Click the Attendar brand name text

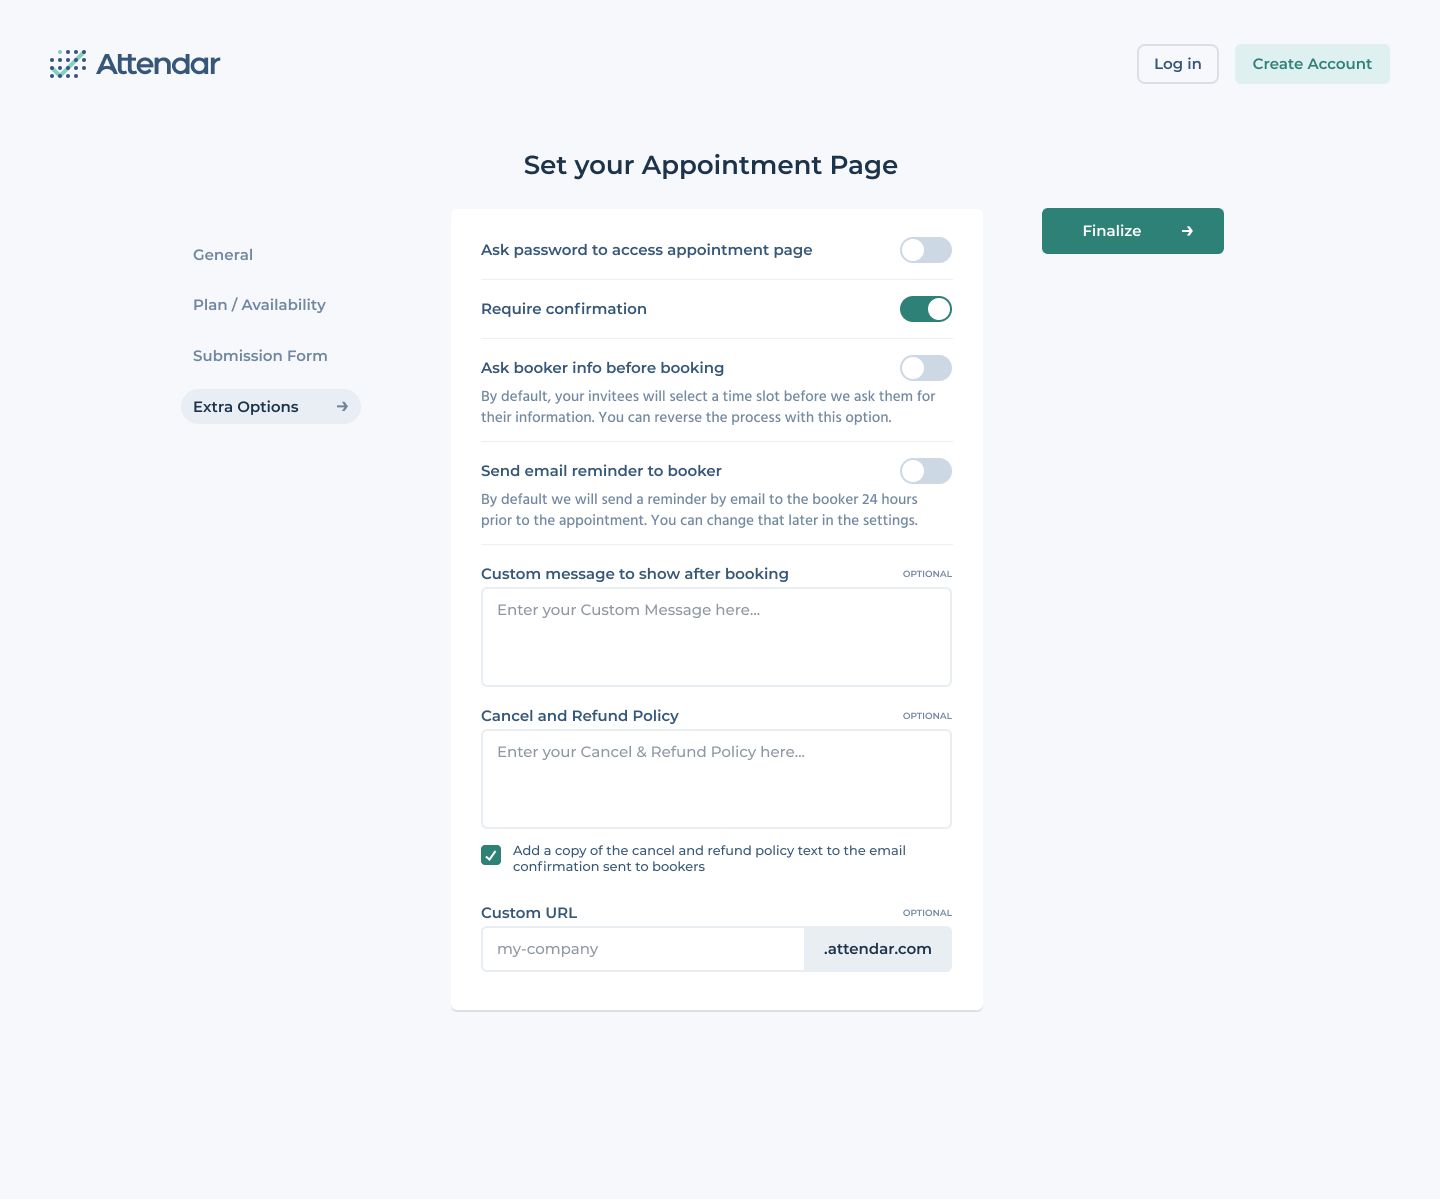(x=158, y=64)
